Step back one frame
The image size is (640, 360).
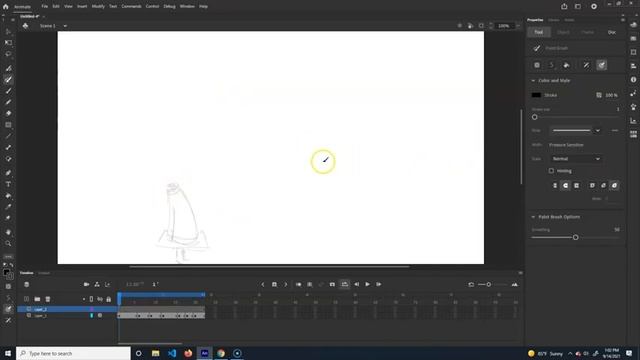357,284
